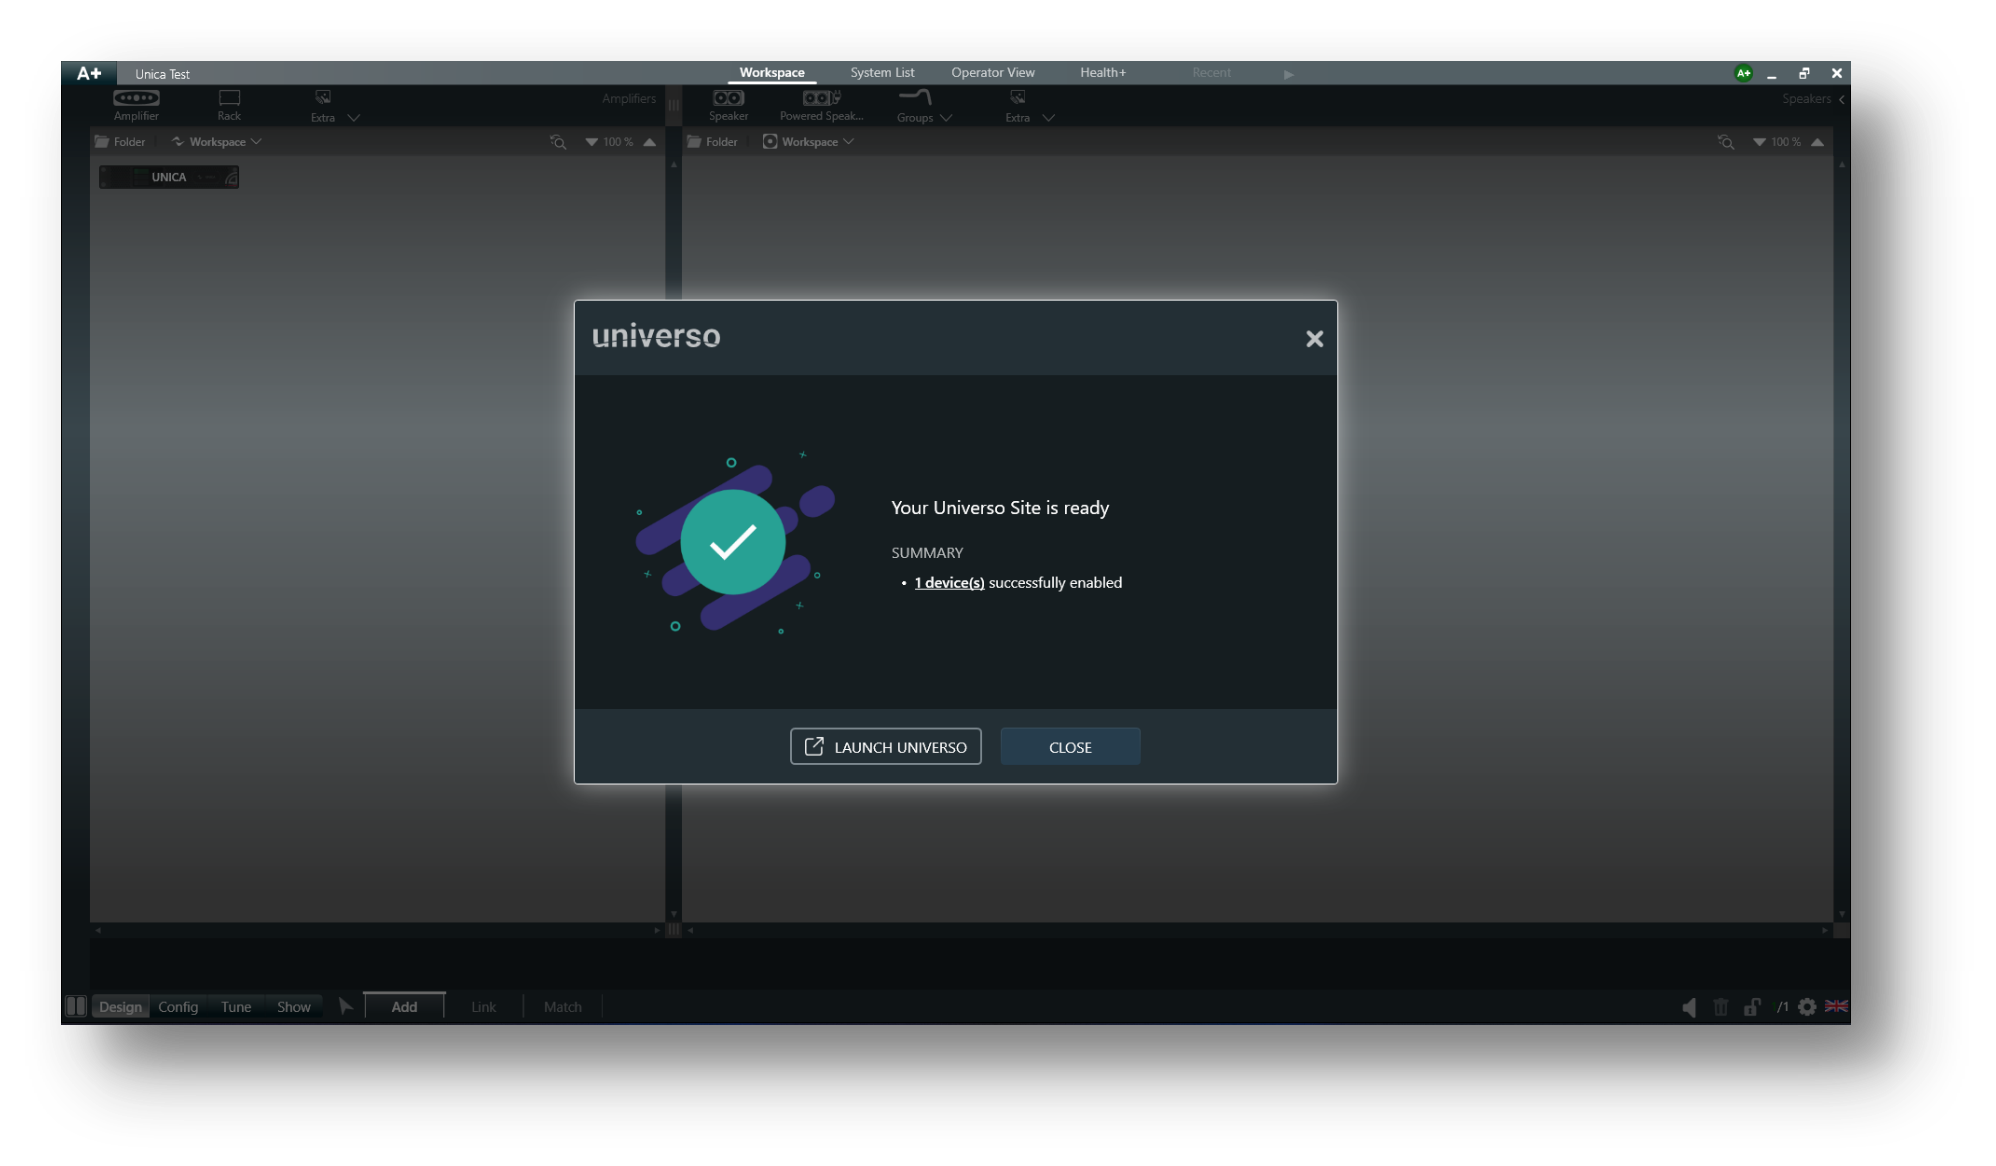Click the left panel 100 % zoom value
1996x1166 pixels.
(x=618, y=142)
